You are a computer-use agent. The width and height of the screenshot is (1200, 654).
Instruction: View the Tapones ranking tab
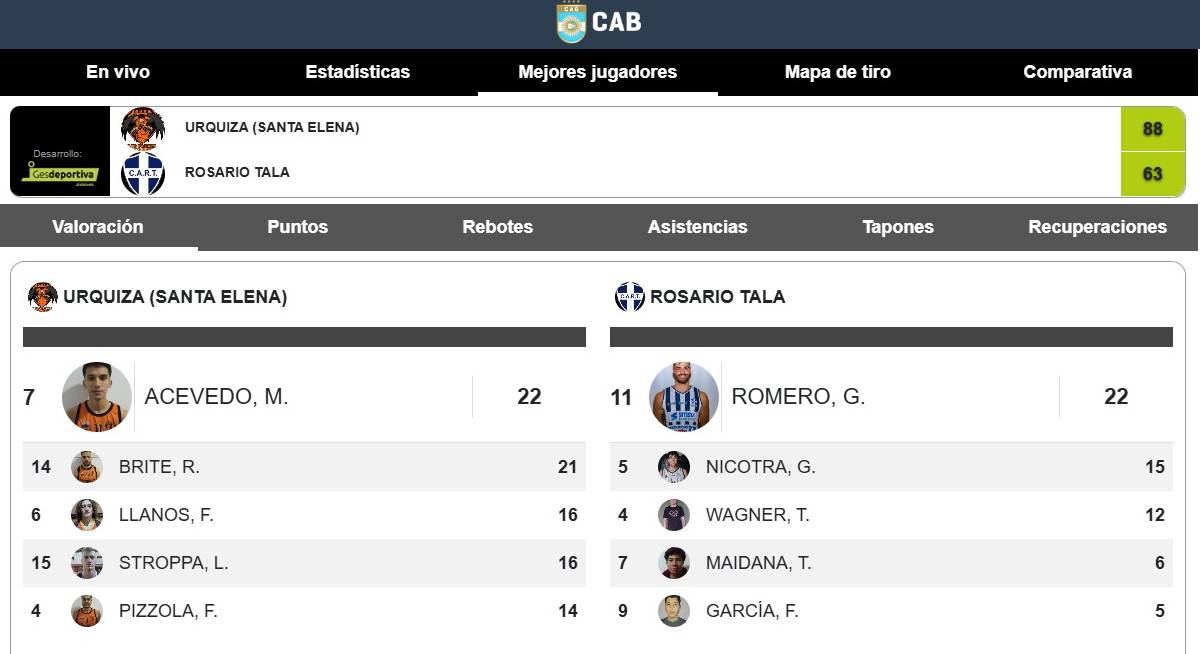(x=897, y=227)
